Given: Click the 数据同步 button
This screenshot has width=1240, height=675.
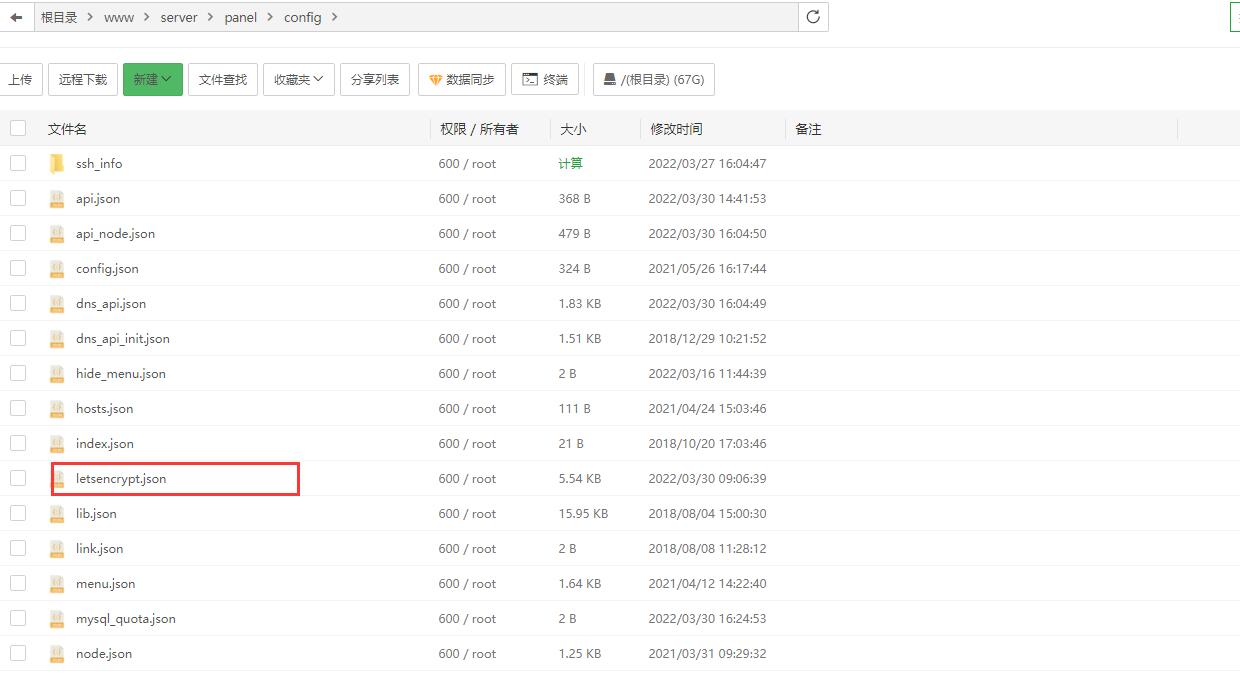Looking at the screenshot, I should (x=462, y=80).
